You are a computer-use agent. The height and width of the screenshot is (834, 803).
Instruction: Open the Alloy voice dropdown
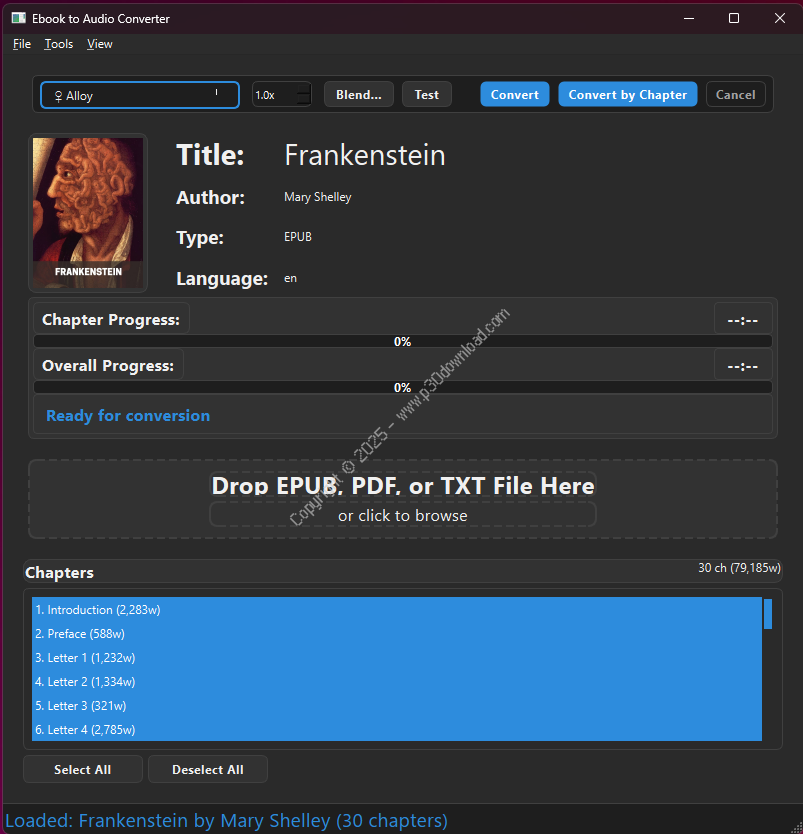(139, 95)
